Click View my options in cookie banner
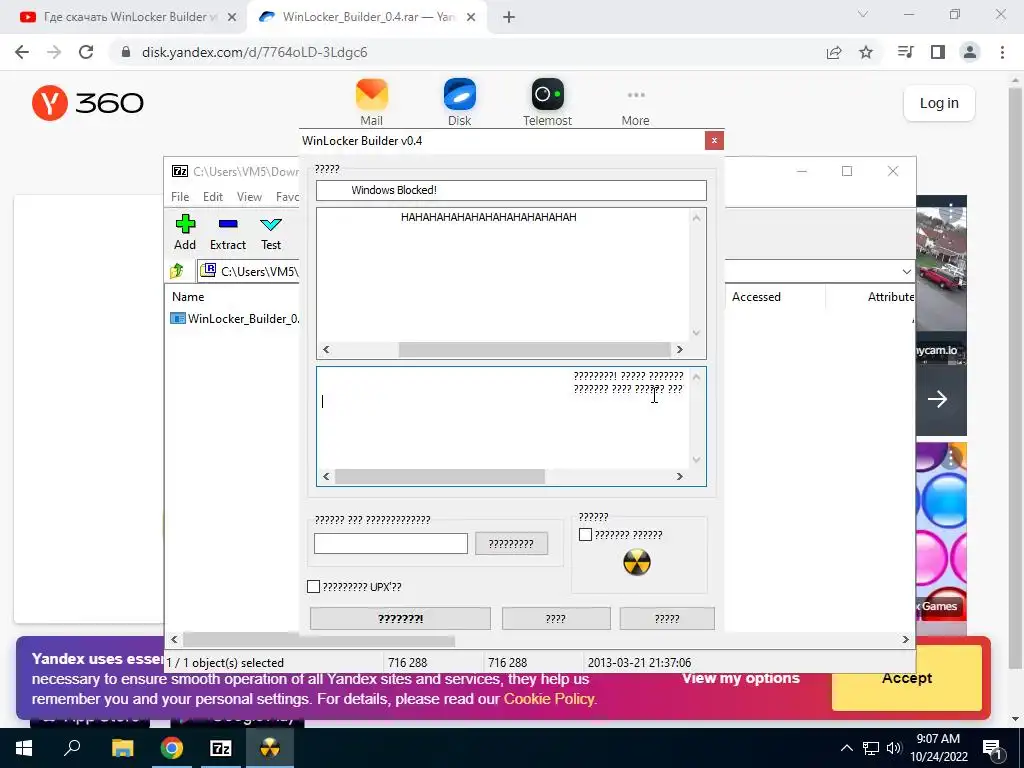The height and width of the screenshot is (768, 1024). click(x=741, y=678)
